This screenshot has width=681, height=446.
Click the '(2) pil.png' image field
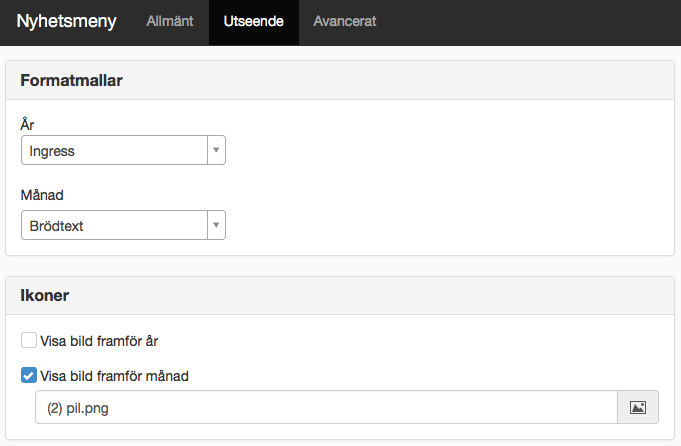[326, 407]
